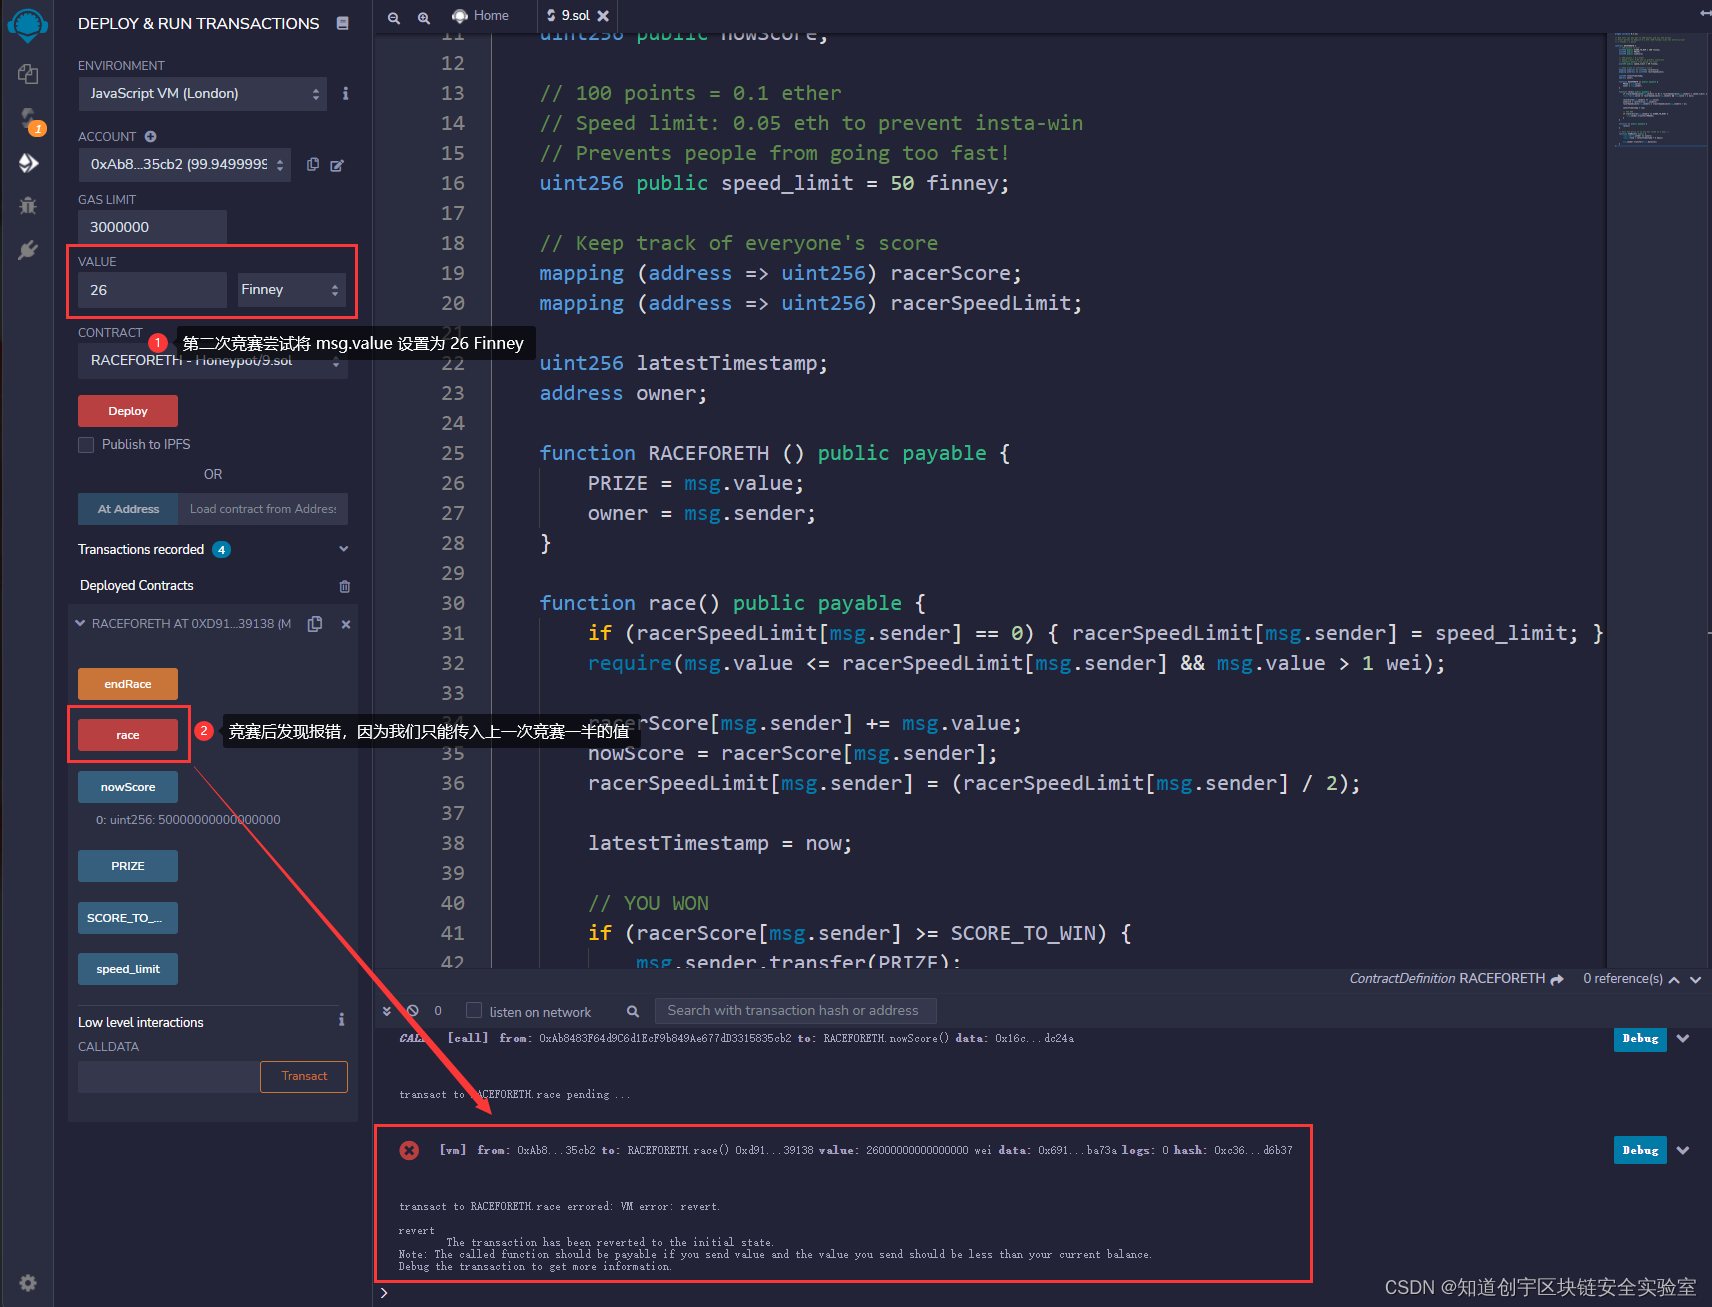Call the endRace function

coord(128,684)
